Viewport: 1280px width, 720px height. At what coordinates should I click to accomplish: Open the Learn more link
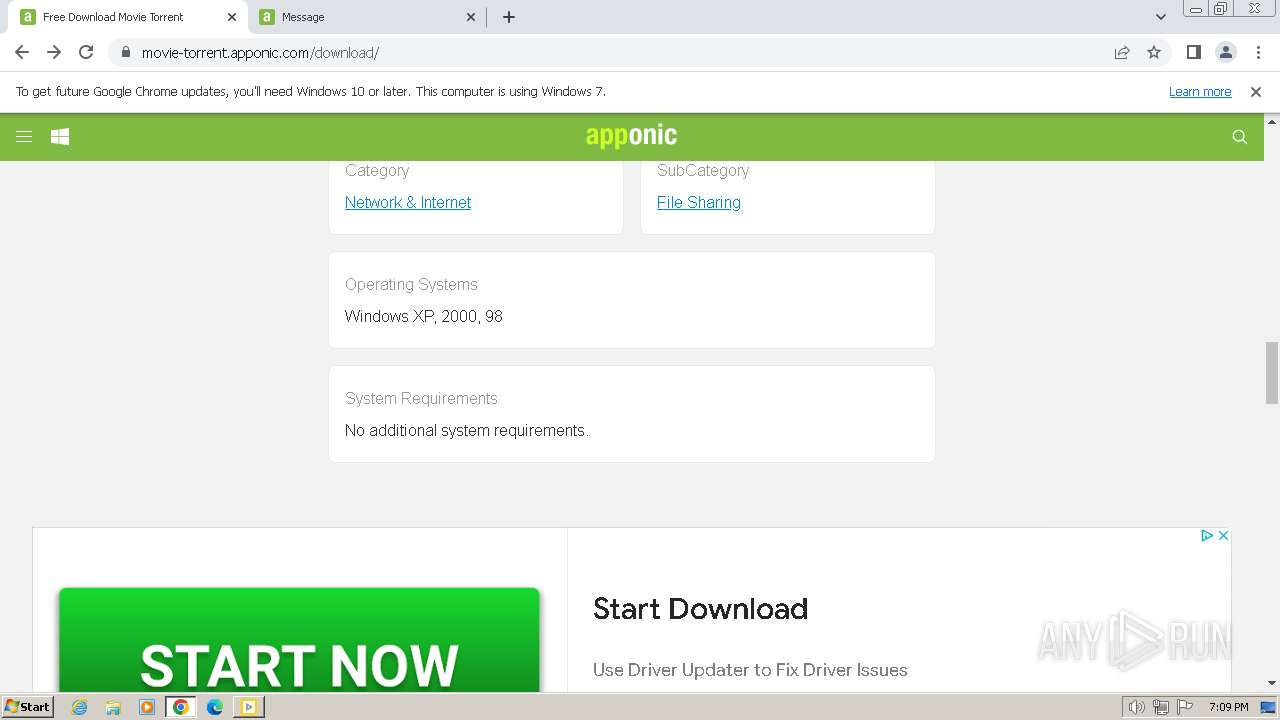point(1200,92)
